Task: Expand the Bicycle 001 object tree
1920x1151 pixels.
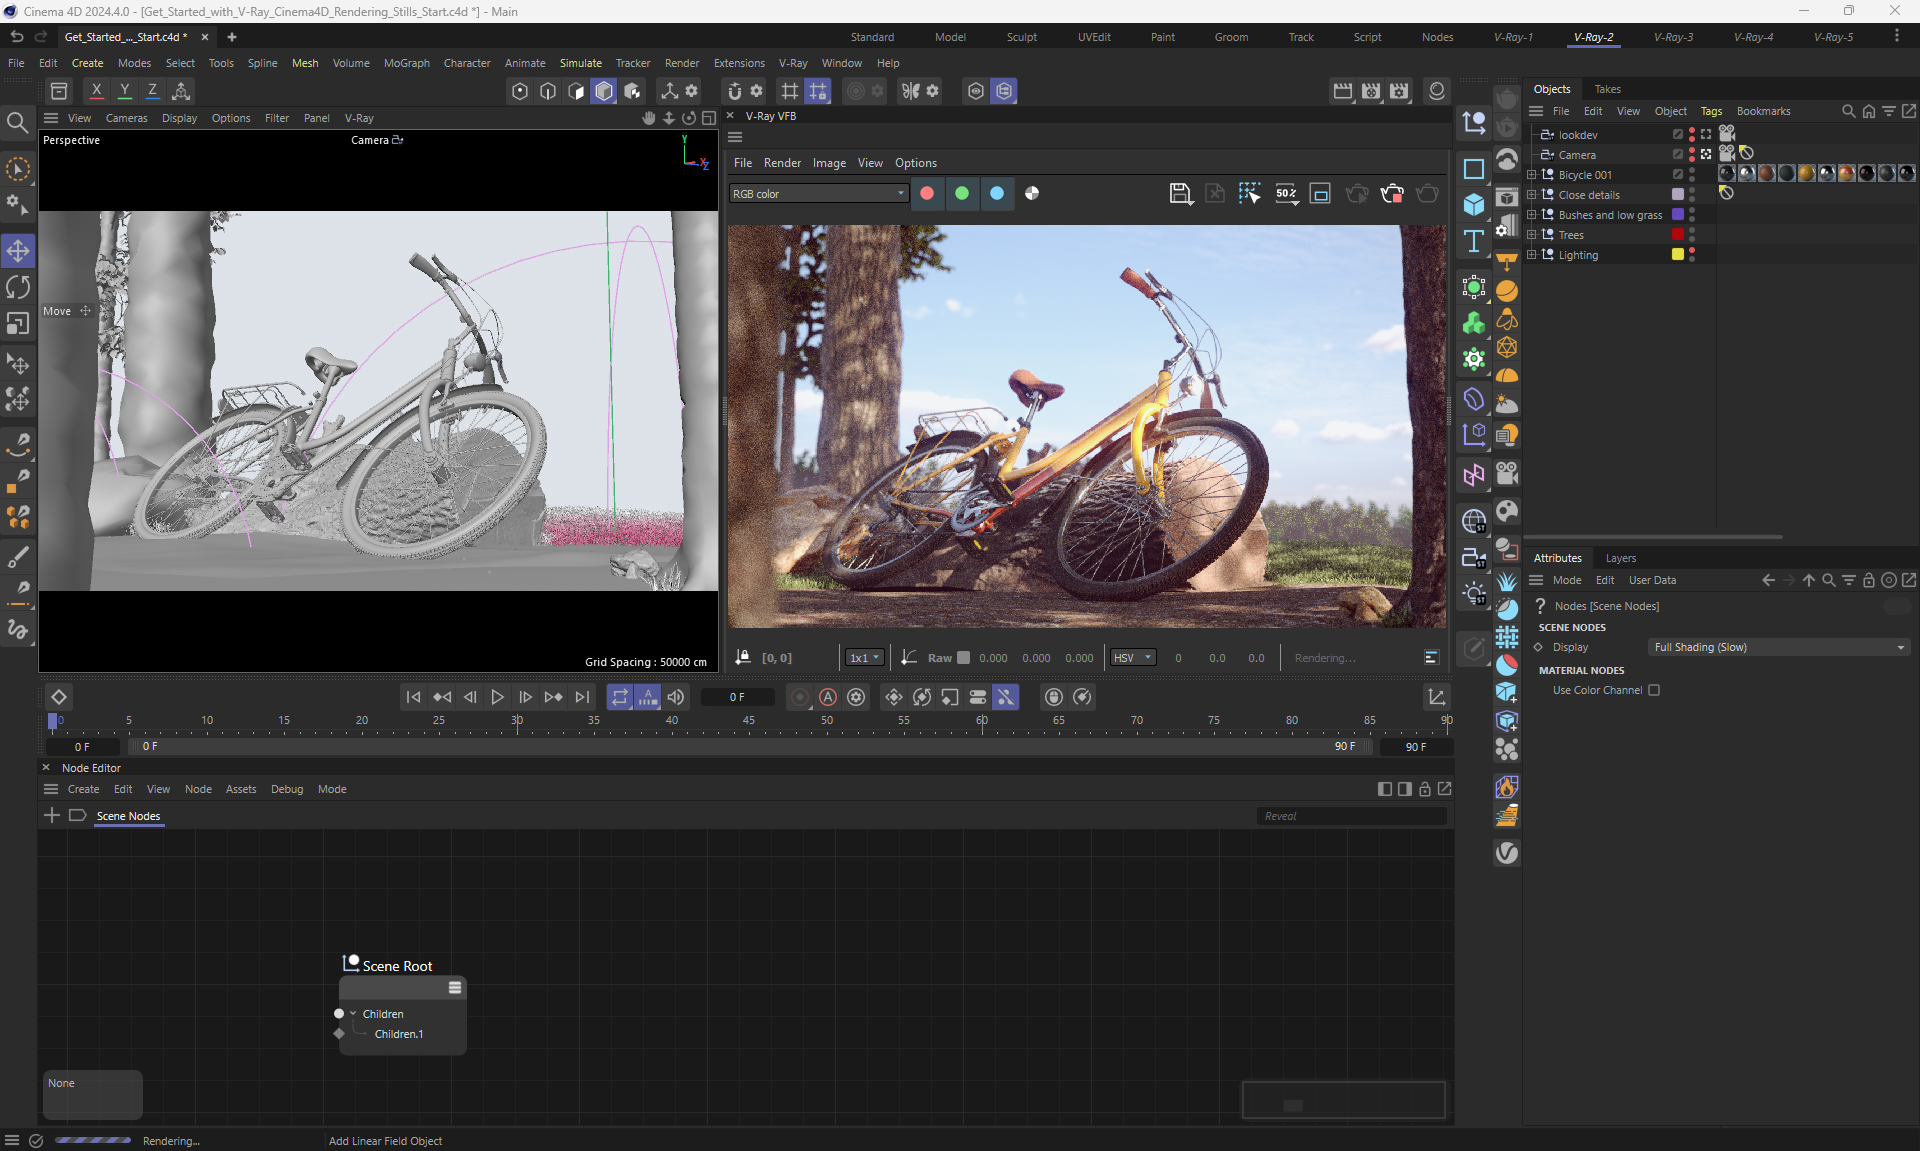Action: pyautogui.click(x=1531, y=175)
